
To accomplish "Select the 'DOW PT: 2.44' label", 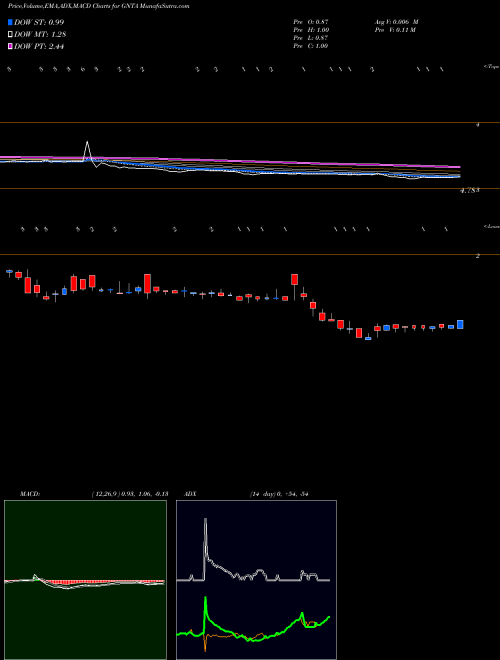I will click(x=39, y=46).
